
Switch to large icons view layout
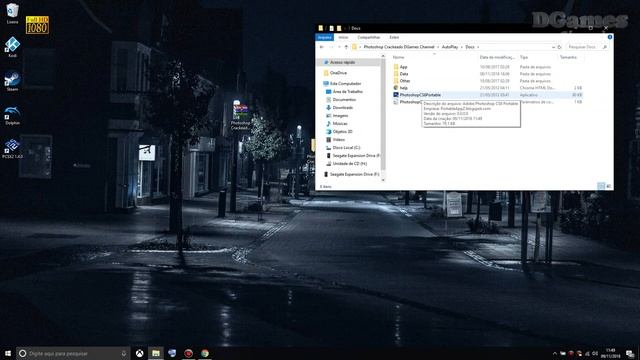click(x=608, y=186)
